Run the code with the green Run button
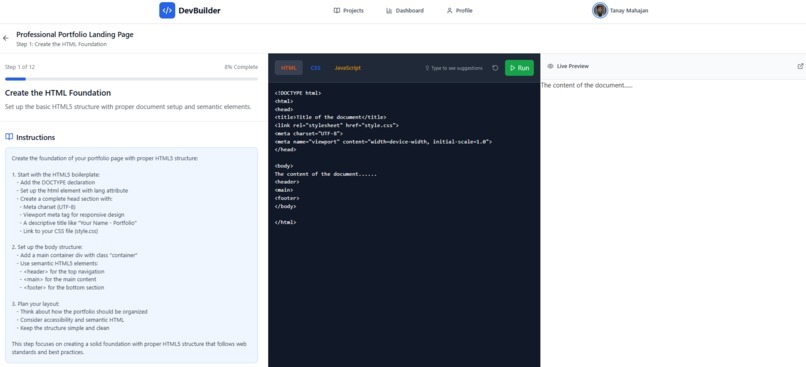This screenshot has width=806, height=367. tap(519, 68)
